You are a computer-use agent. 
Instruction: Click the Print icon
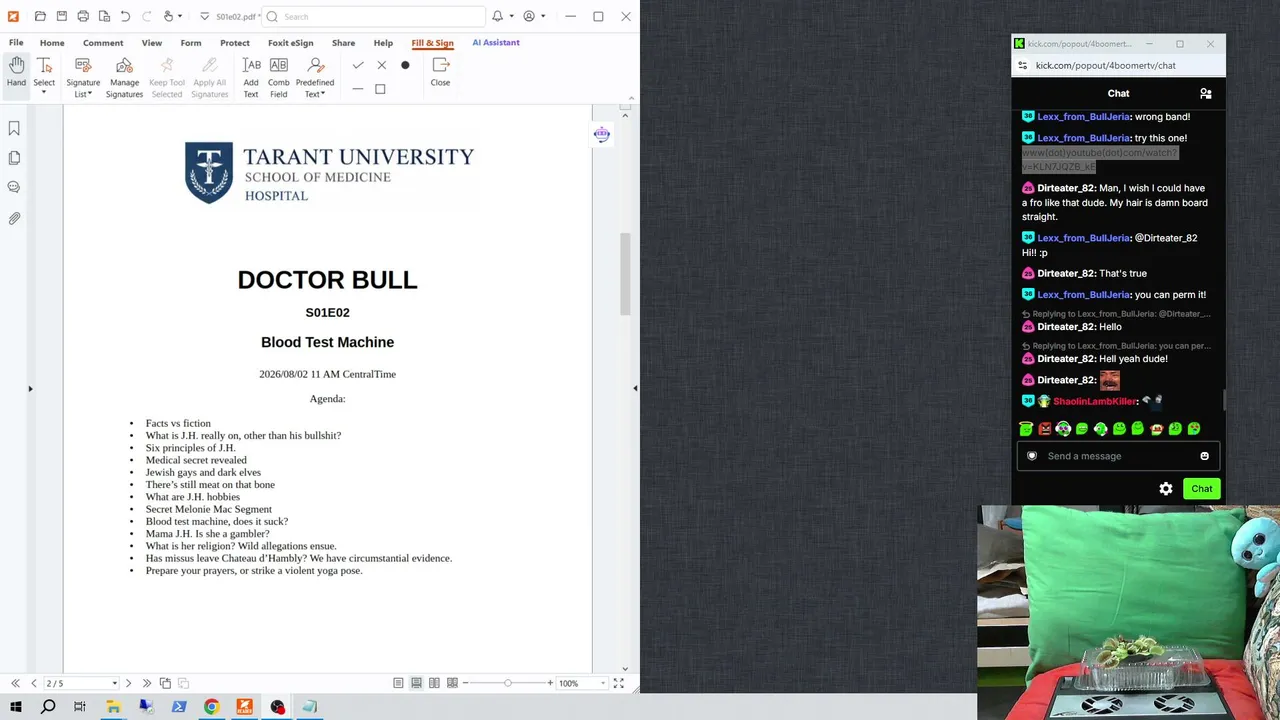(x=83, y=16)
